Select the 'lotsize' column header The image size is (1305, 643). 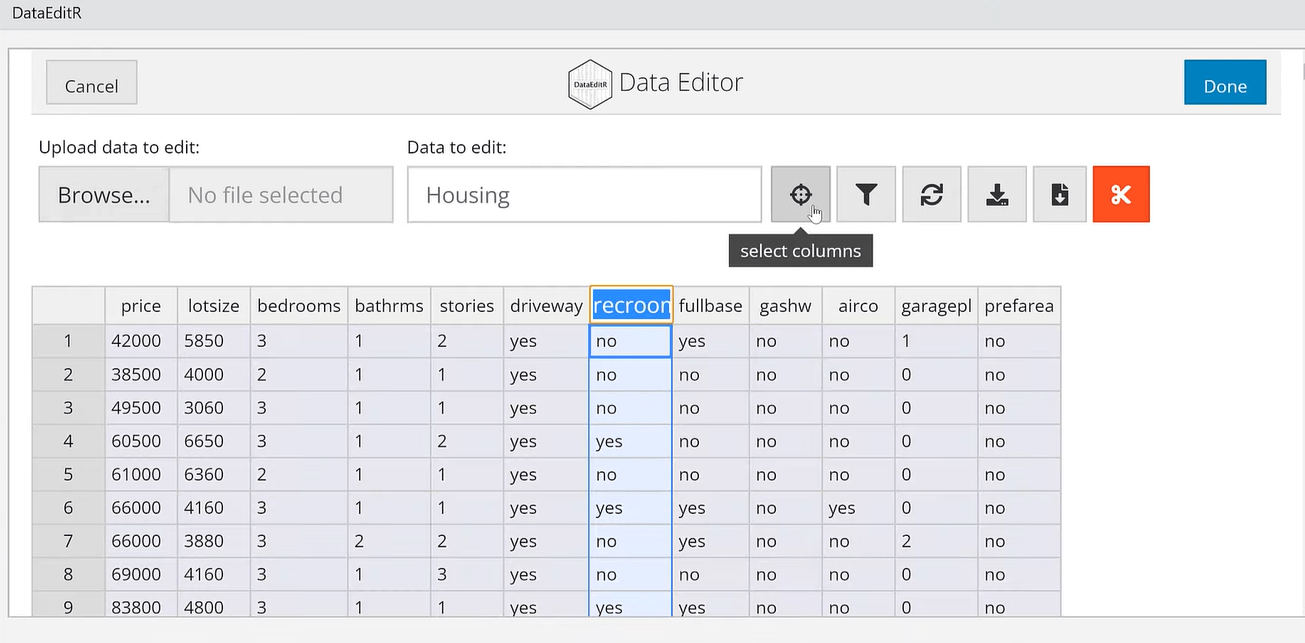(x=214, y=306)
